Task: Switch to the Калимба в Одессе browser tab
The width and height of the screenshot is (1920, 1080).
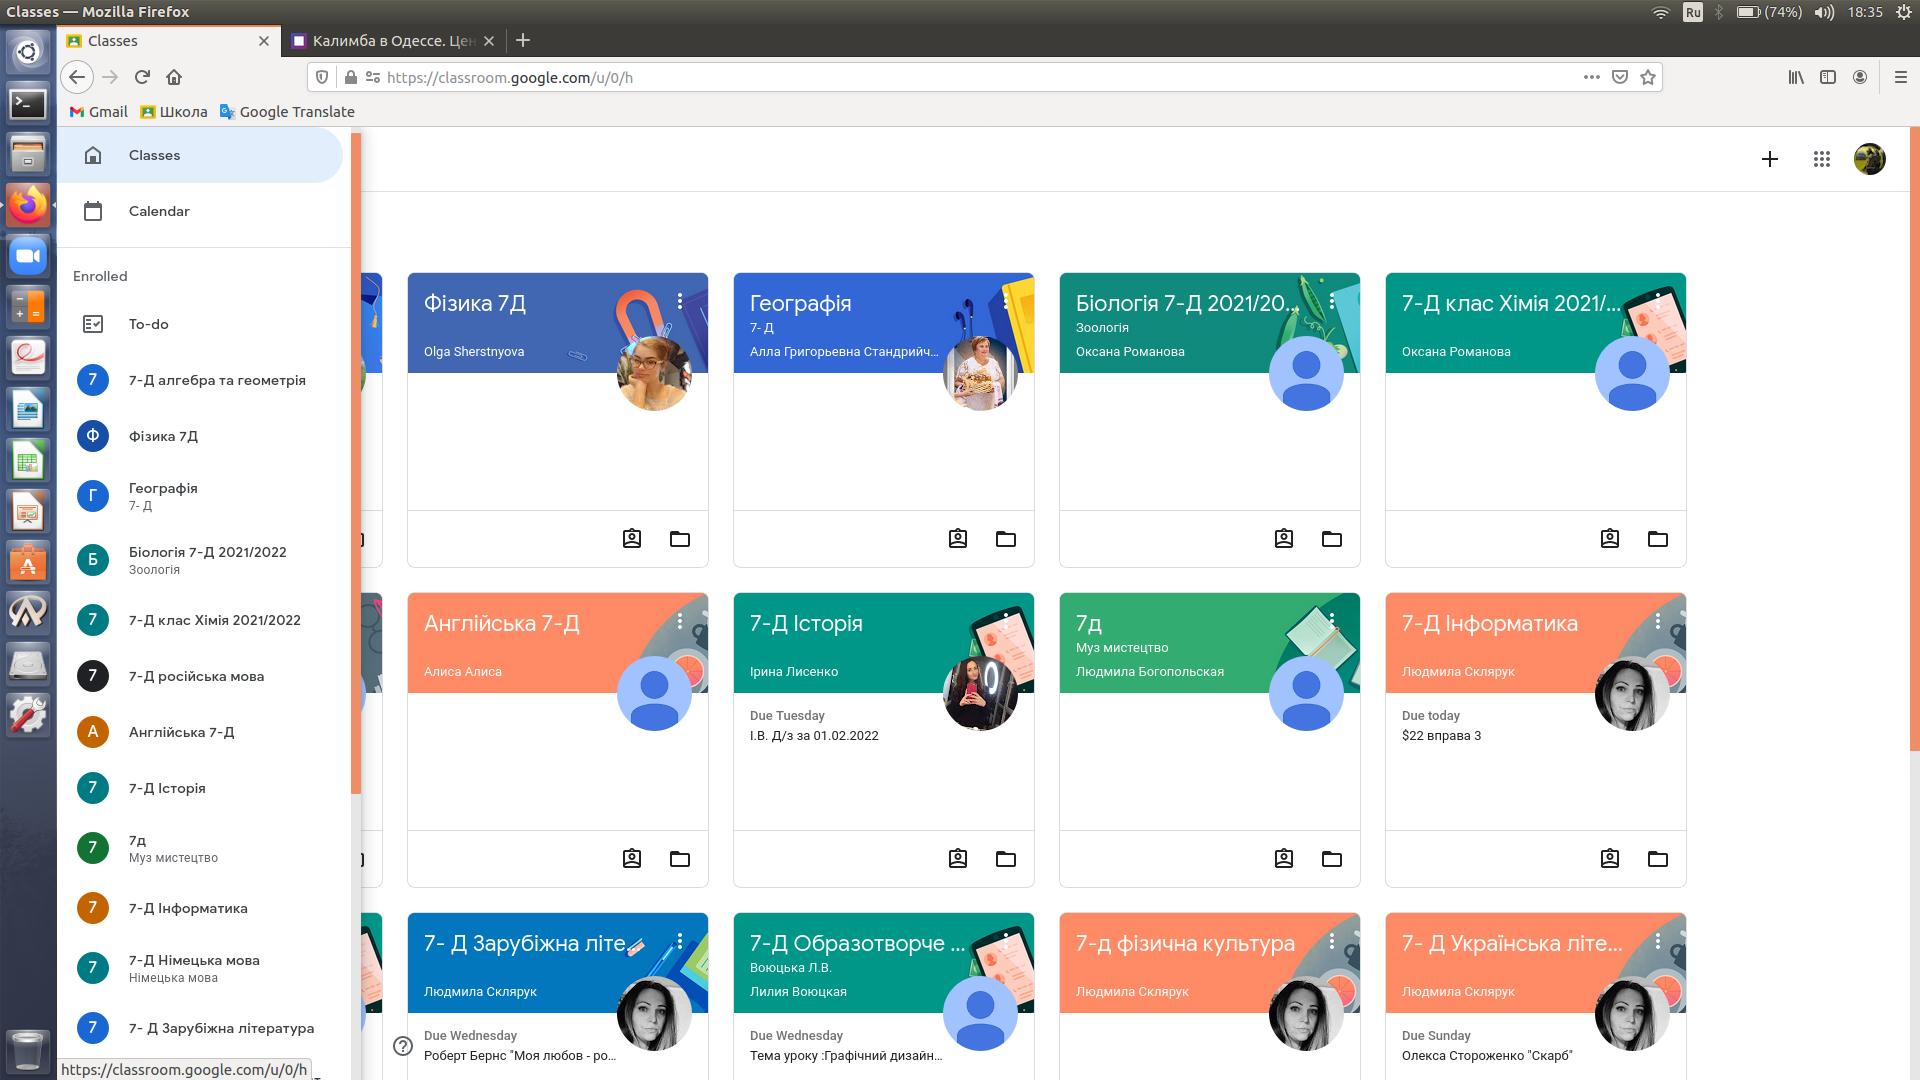Action: 392,41
